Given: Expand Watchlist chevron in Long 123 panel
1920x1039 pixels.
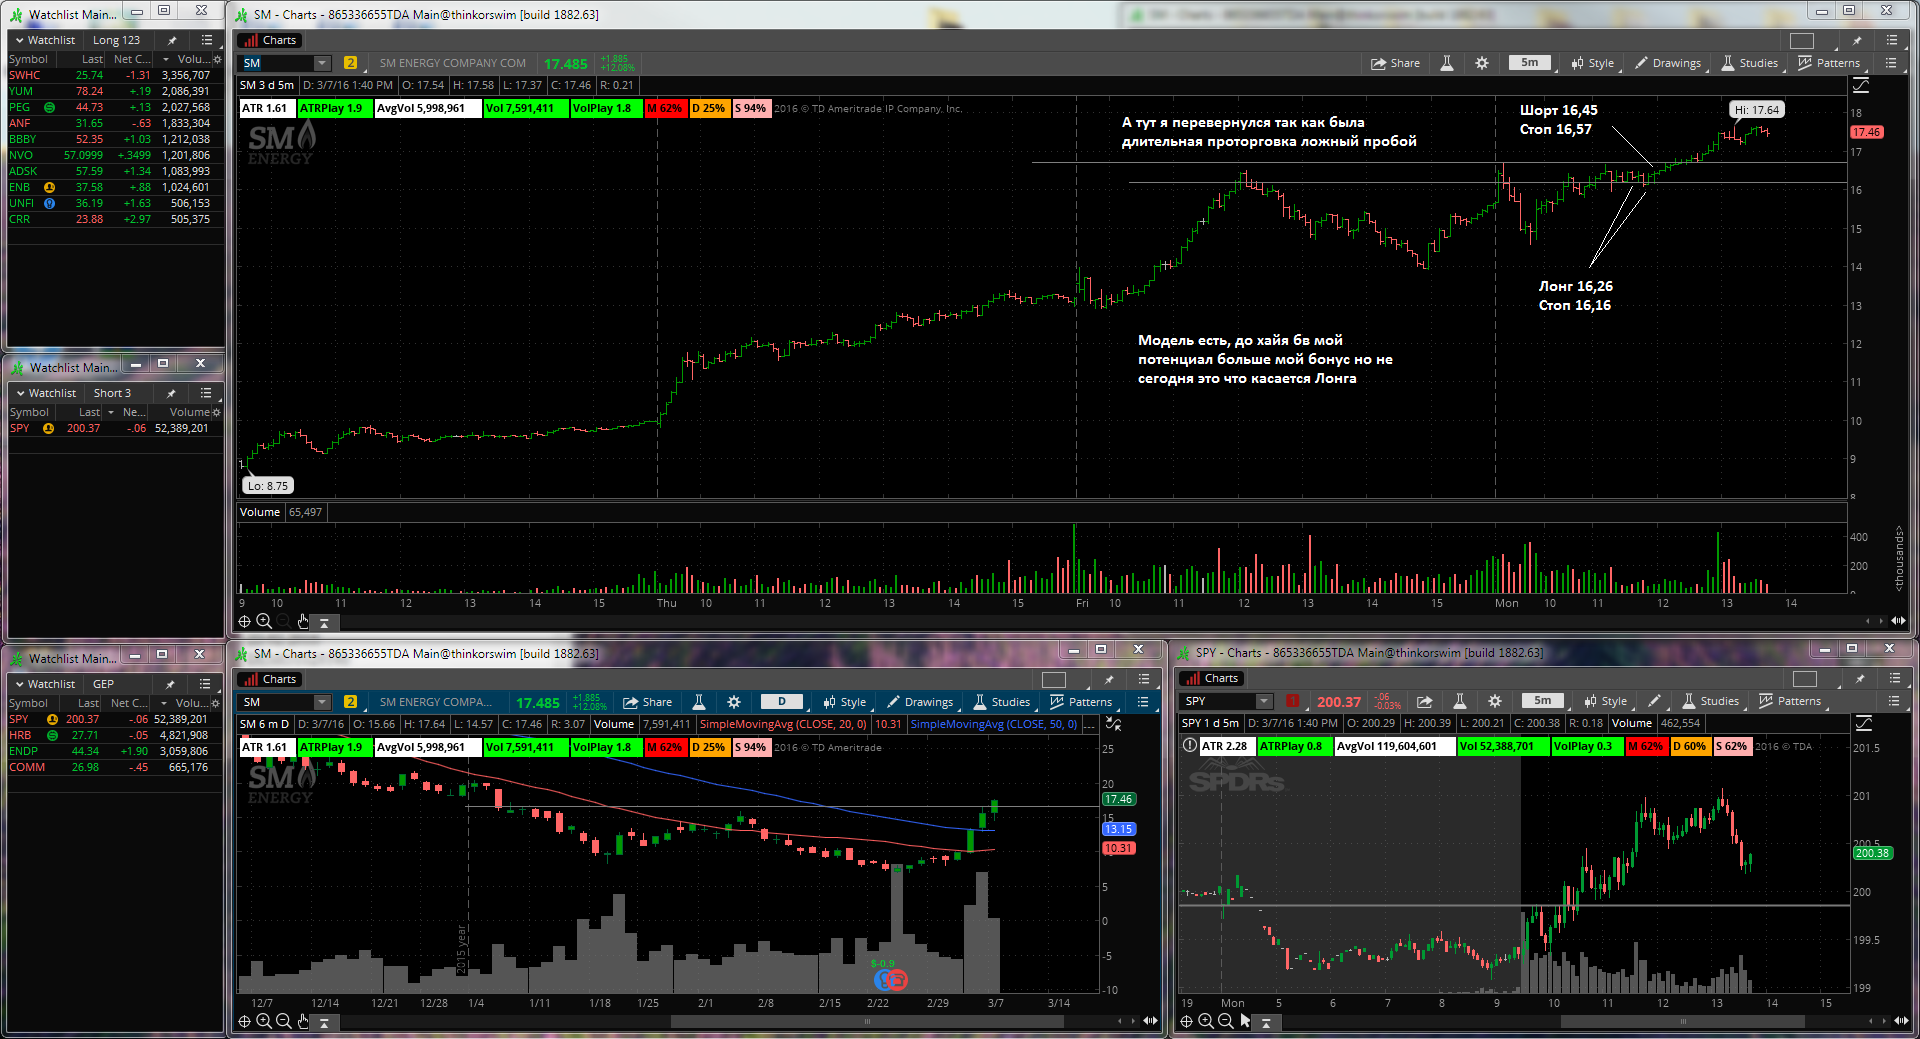Looking at the screenshot, I should coord(19,40).
